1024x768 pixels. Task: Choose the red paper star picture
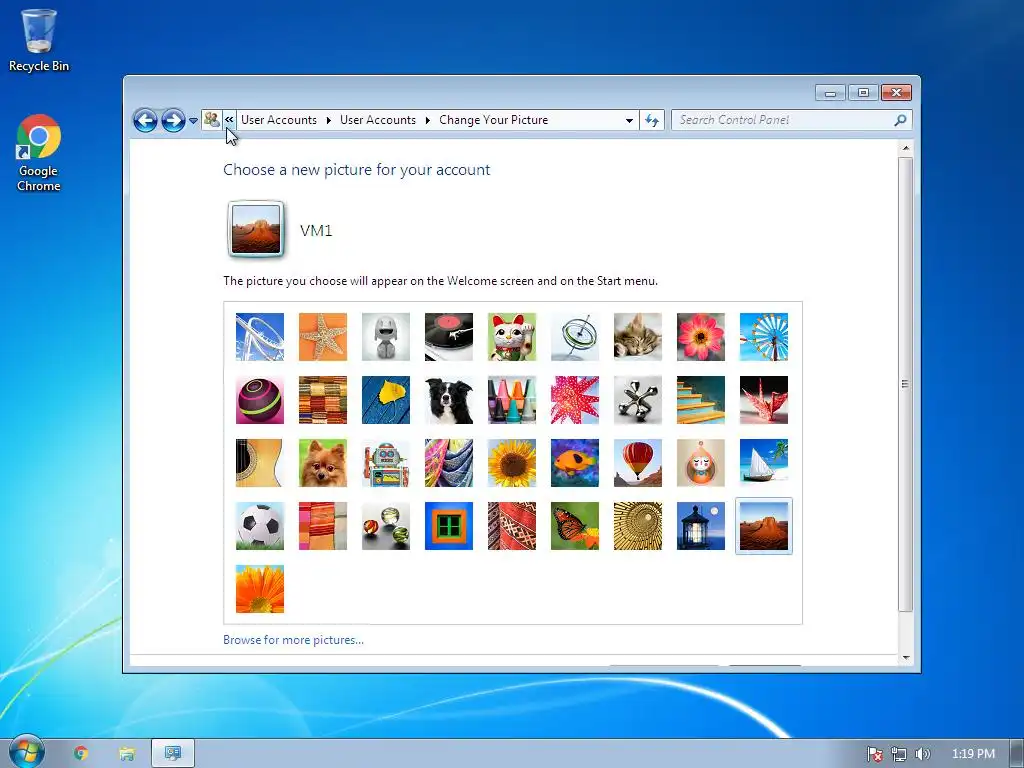575,400
